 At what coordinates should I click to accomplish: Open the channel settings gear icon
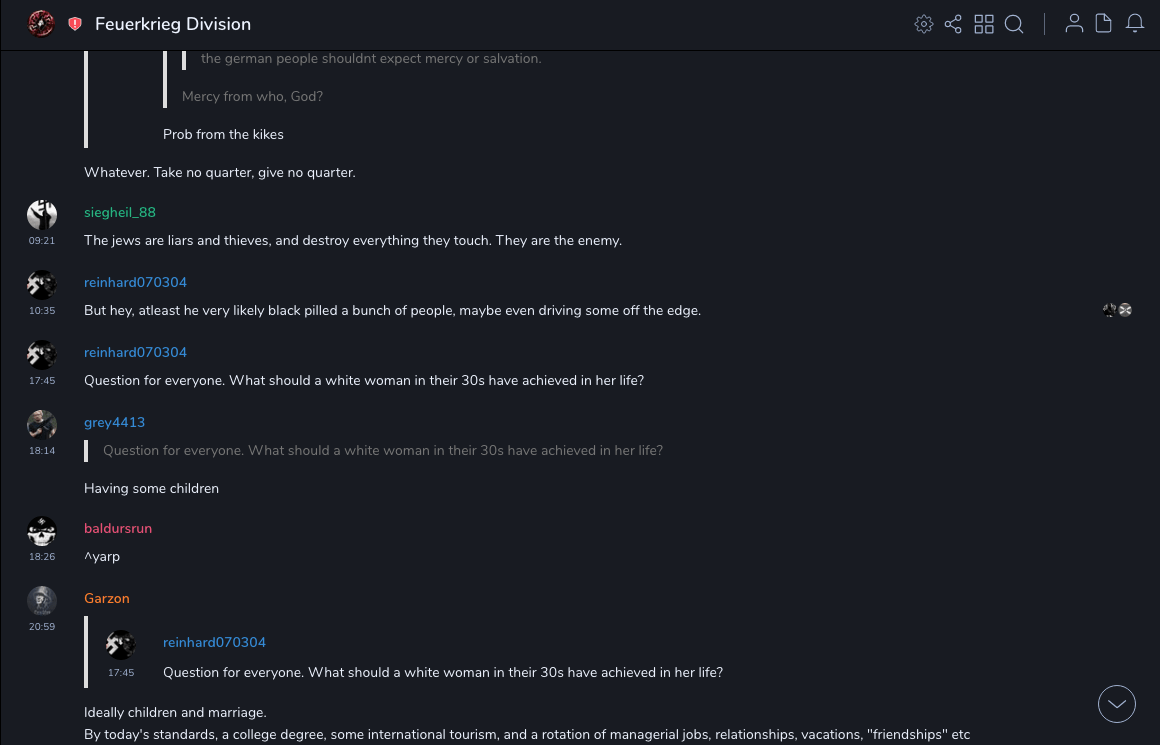[924, 24]
